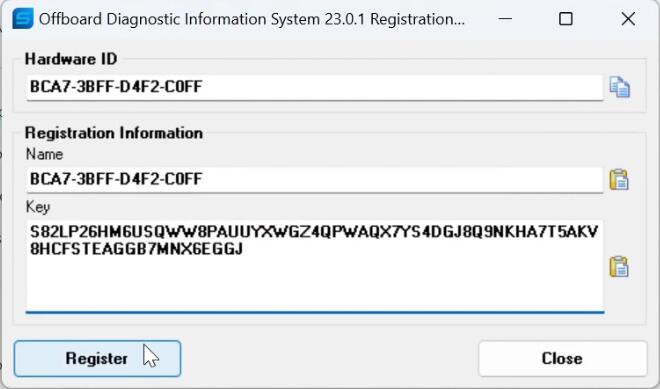This screenshot has width=660, height=389.
Task: Place the cursor in the Name field
Action: click(x=314, y=180)
